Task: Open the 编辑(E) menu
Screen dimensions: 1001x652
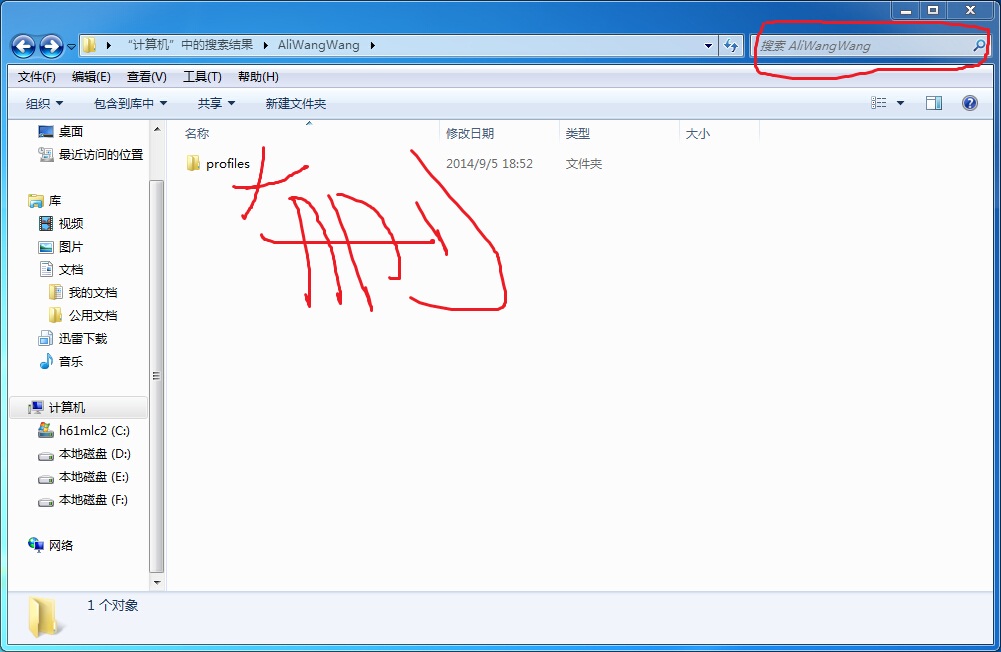Action: (x=91, y=77)
